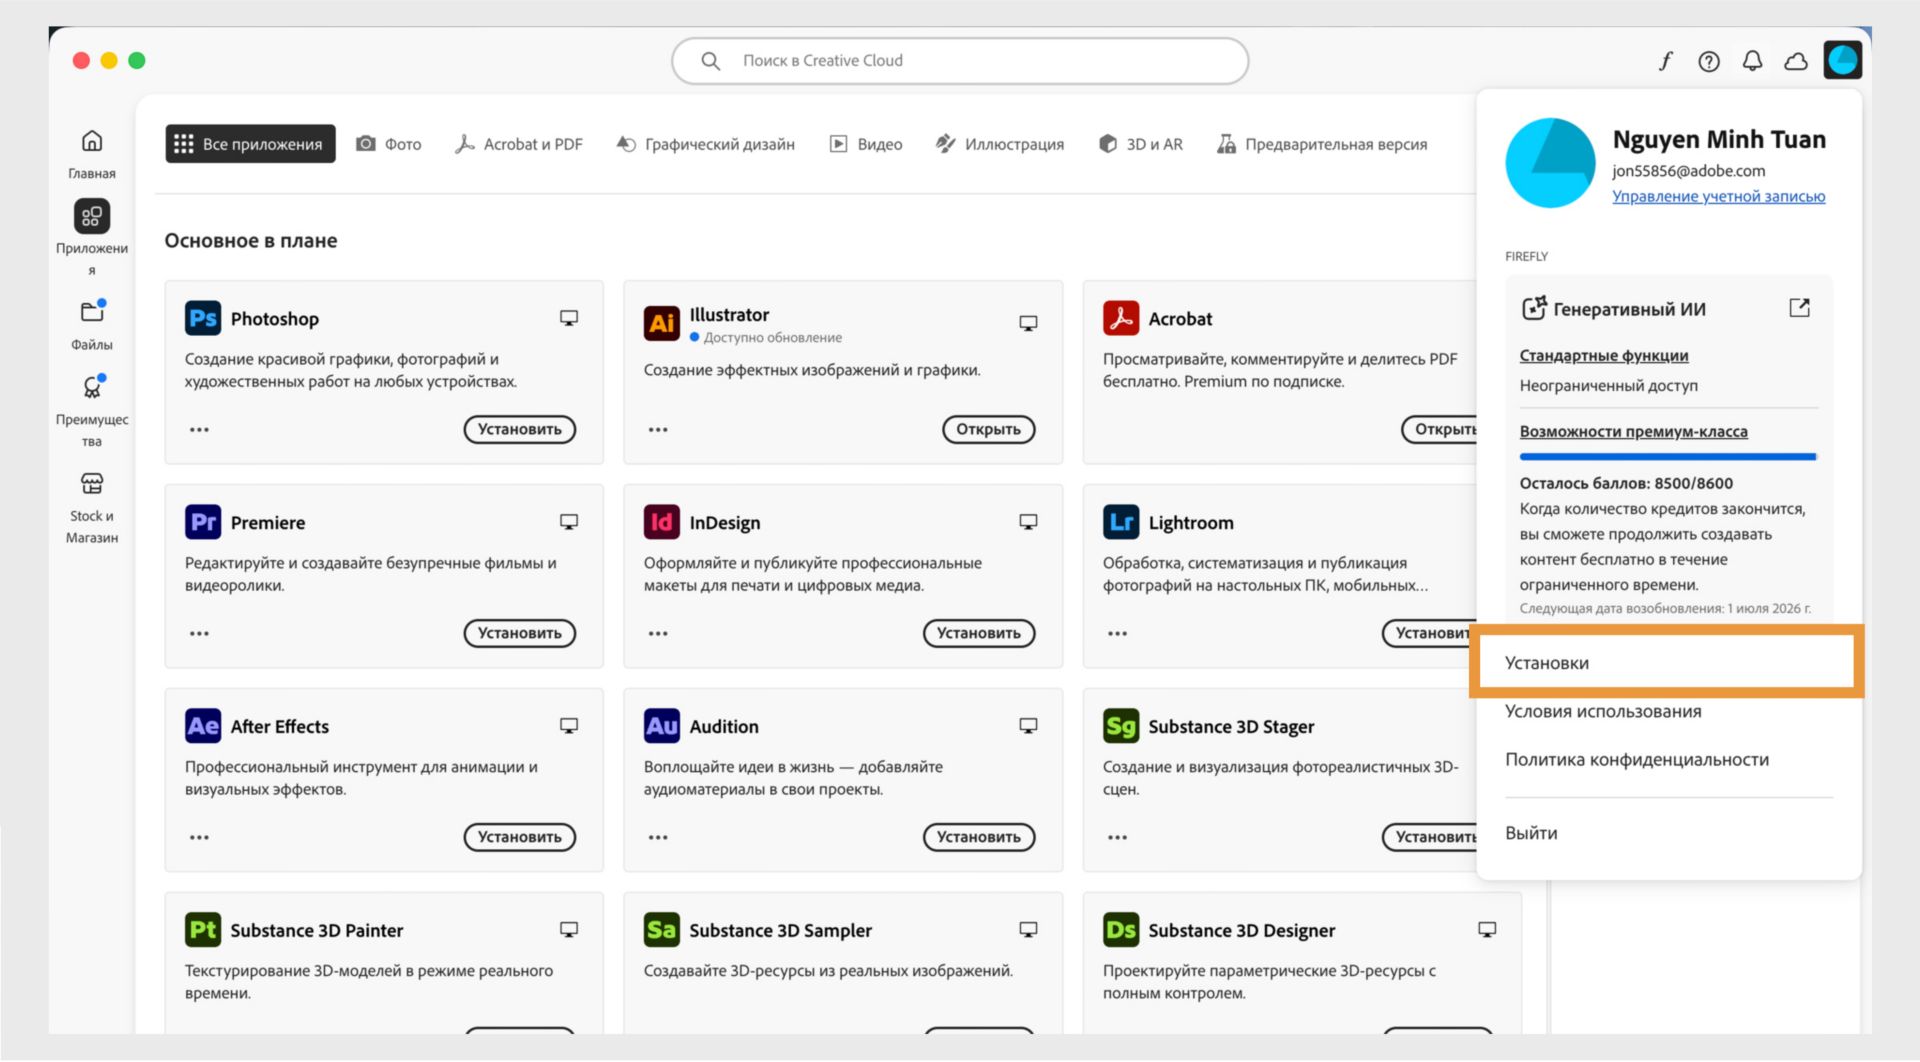Click the Acrobat app icon
Image resolution: width=1920 pixels, height=1062 pixels.
pos(1121,318)
